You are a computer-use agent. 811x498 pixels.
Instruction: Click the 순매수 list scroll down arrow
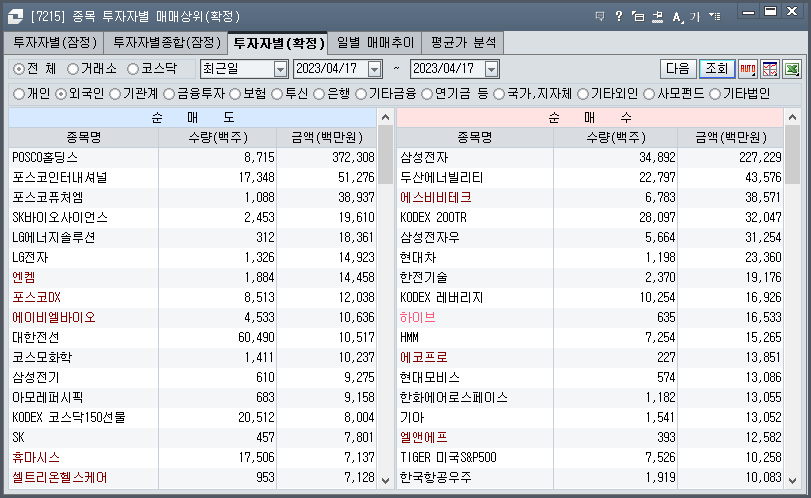click(x=792, y=480)
